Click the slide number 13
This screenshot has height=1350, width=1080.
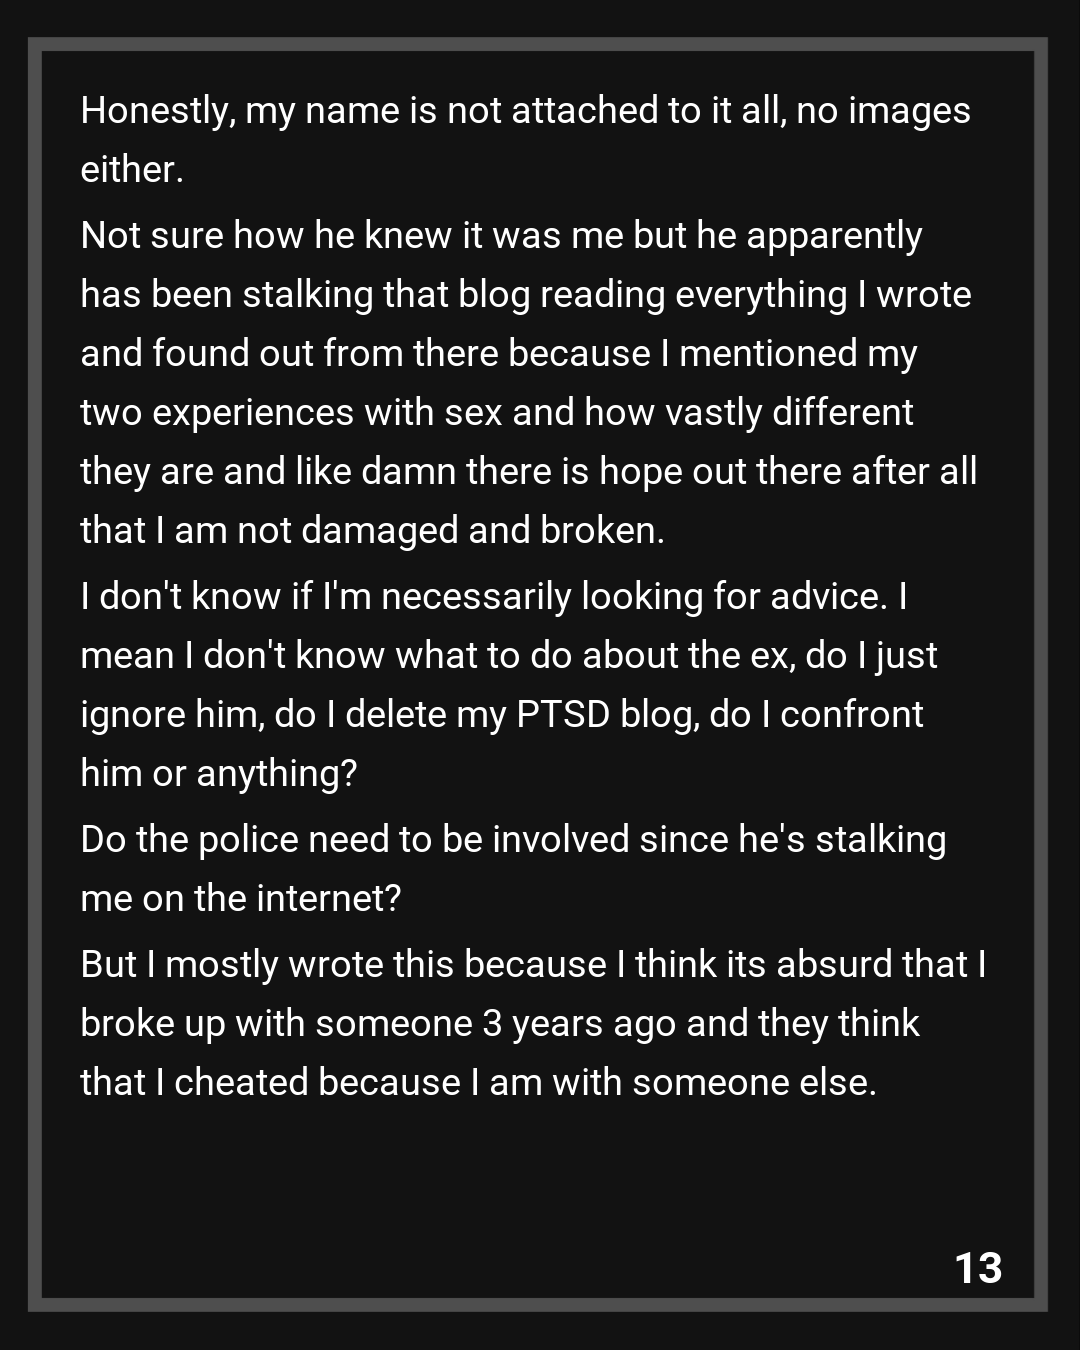(978, 1267)
